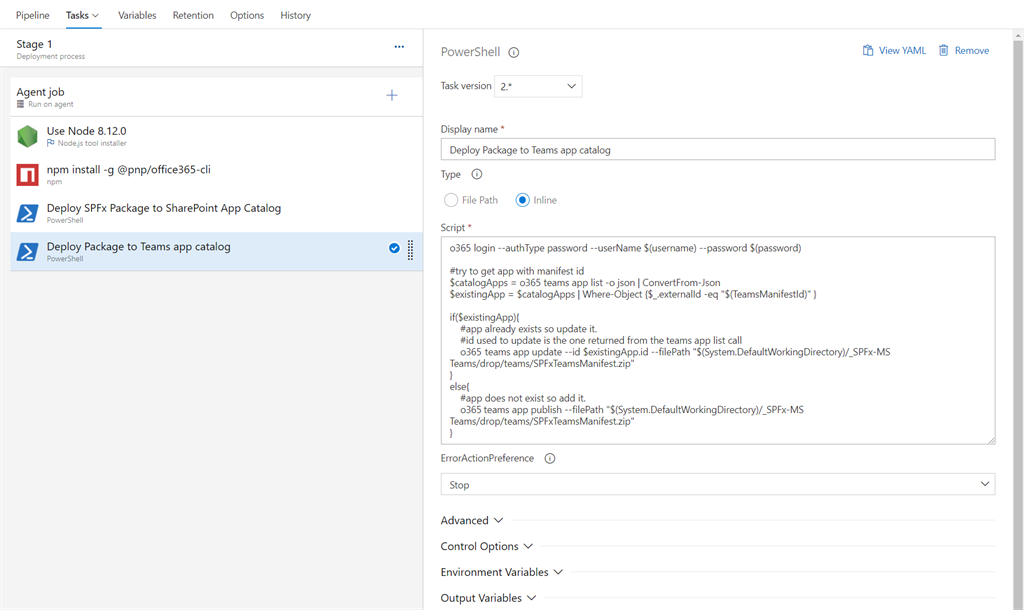Open the ErrorActionPreference Stop dropdown
Screen dimensions: 1024x610
point(718,485)
